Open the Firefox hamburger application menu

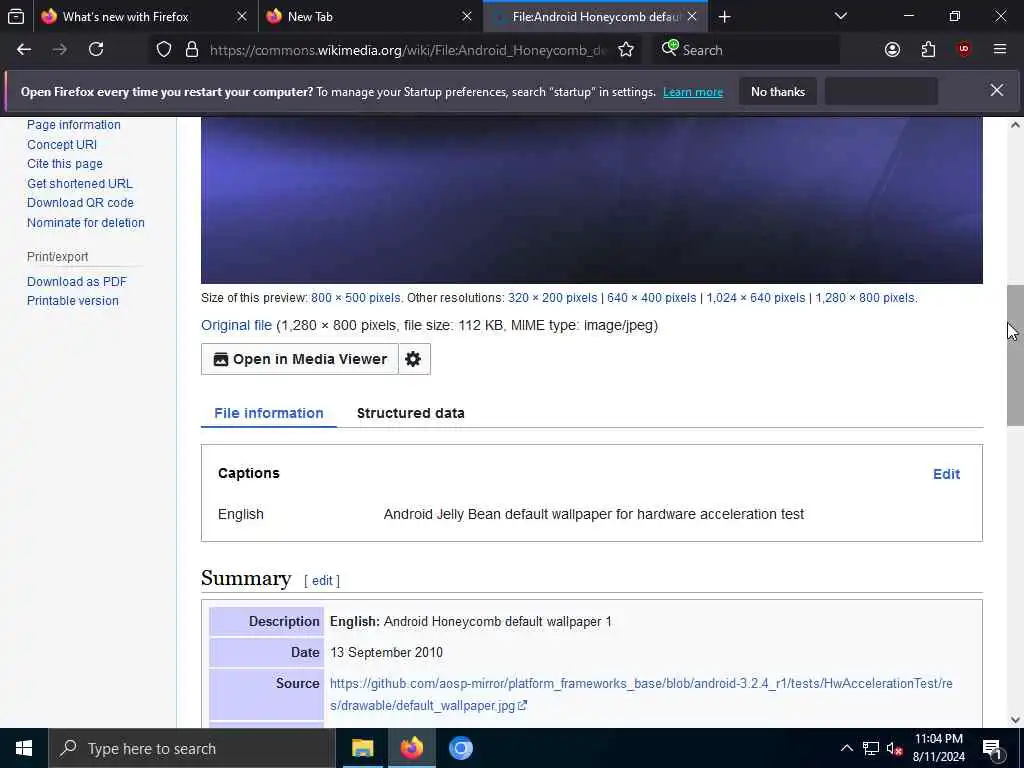coord(1000,50)
